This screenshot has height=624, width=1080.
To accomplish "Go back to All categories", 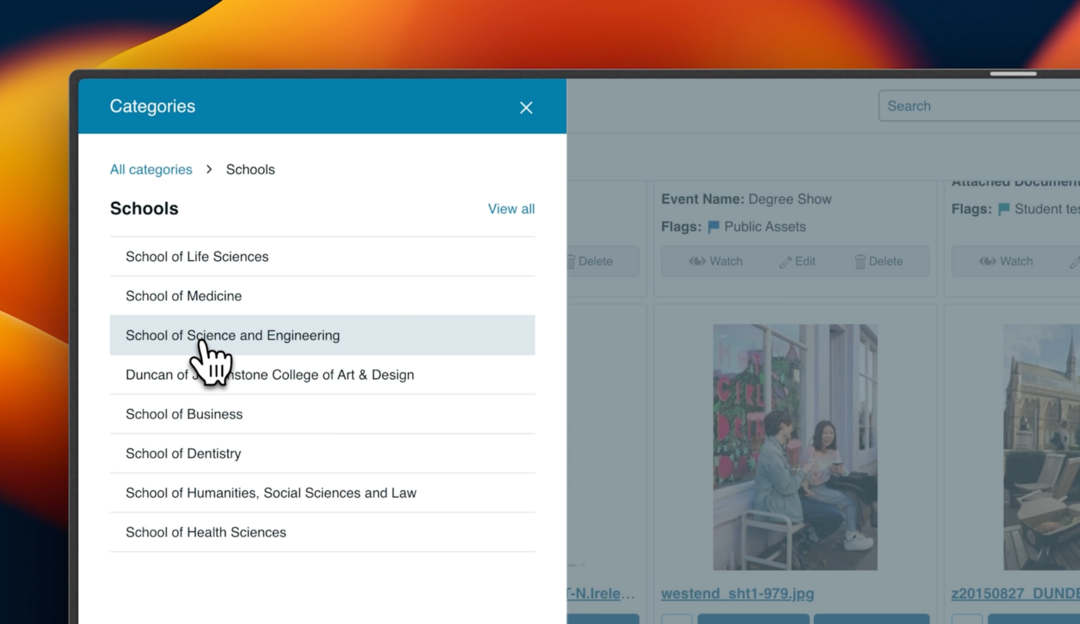I will 151,170.
